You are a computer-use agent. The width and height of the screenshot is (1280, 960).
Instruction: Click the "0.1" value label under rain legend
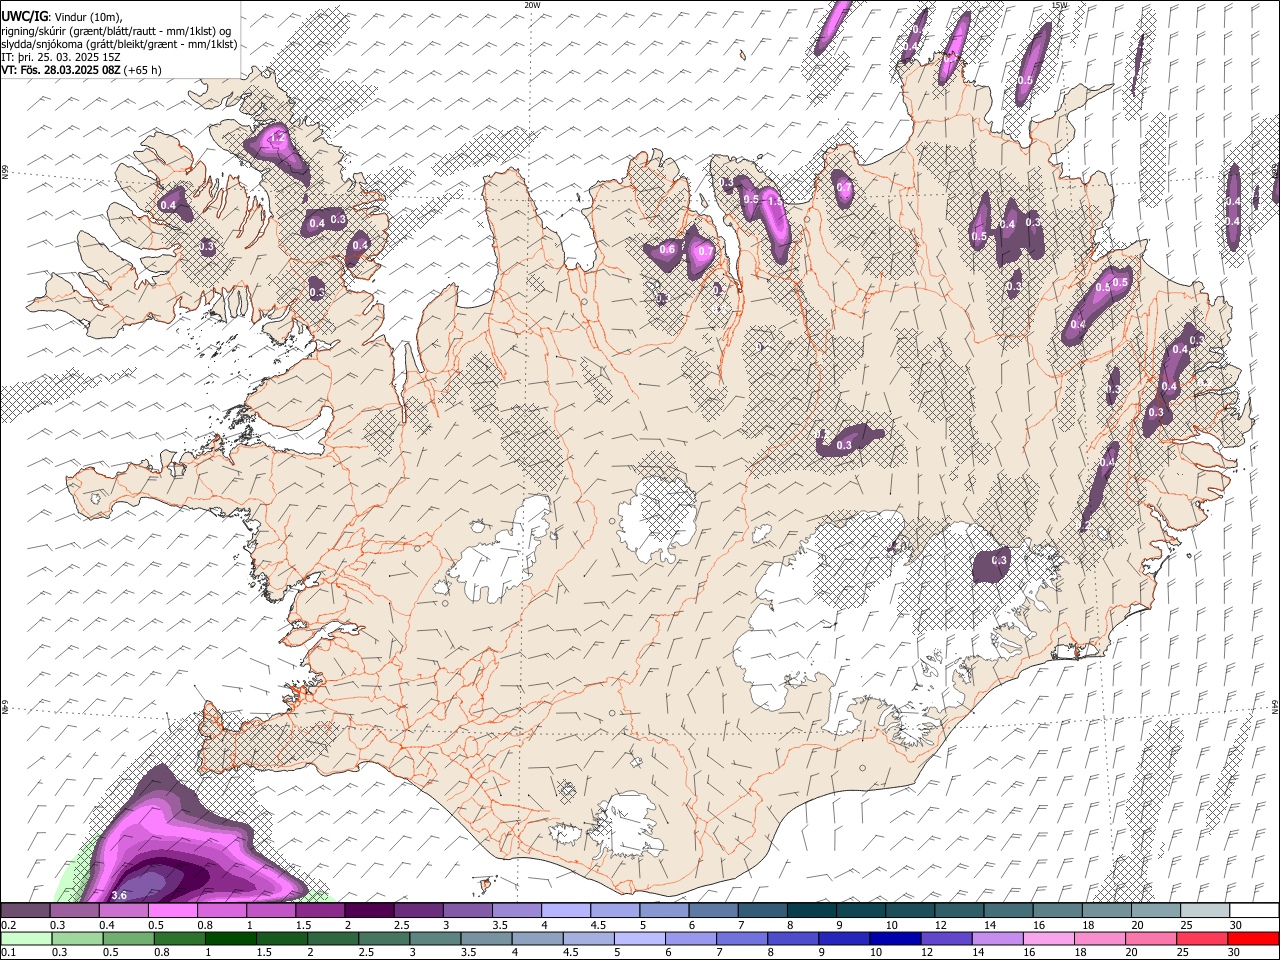click(x=8, y=952)
